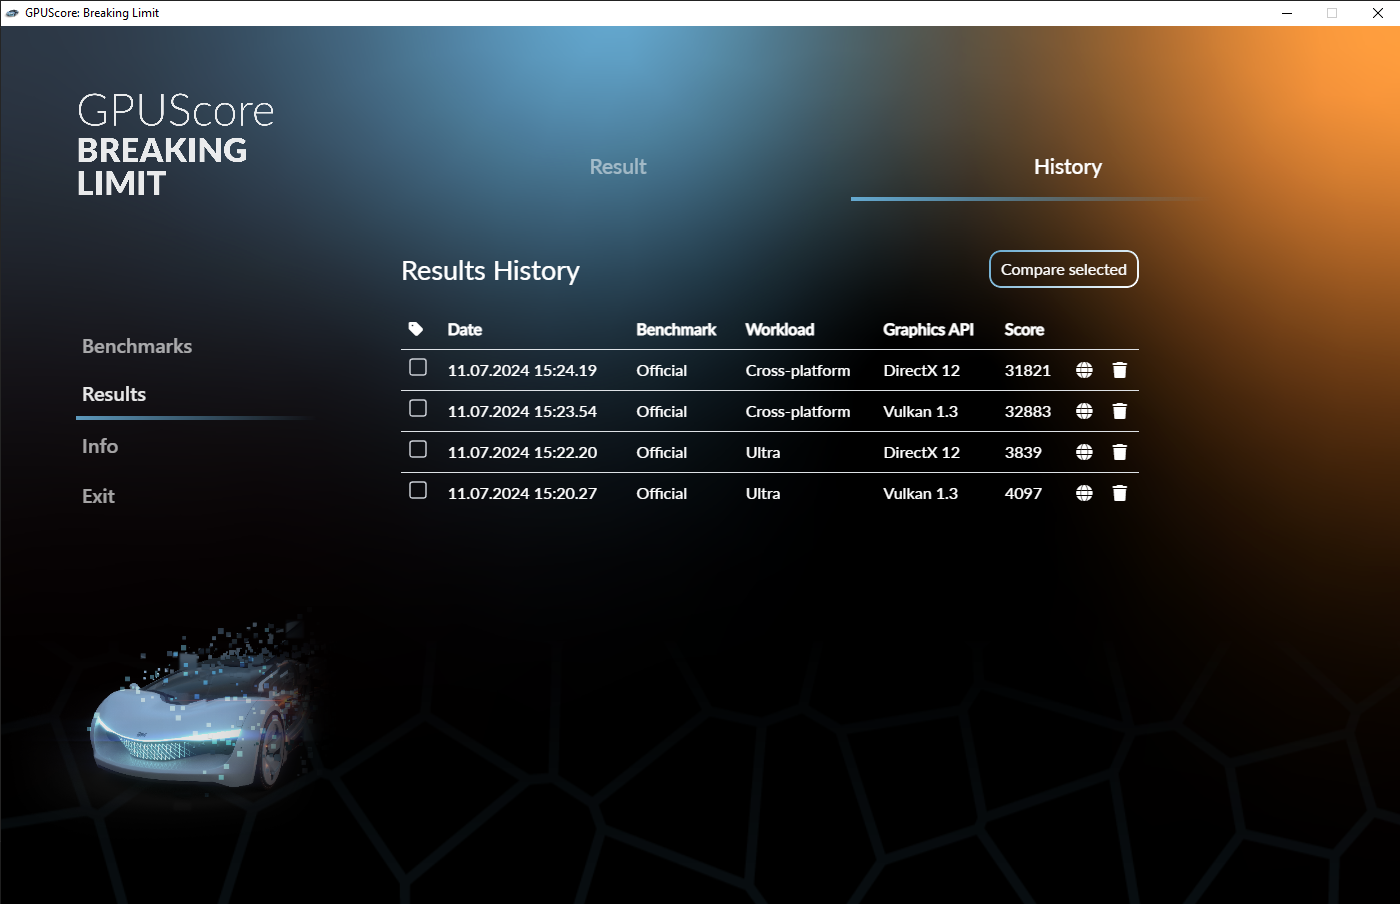The width and height of the screenshot is (1400, 904).
Task: Minimize the GPUScore window
Action: pos(1287,13)
